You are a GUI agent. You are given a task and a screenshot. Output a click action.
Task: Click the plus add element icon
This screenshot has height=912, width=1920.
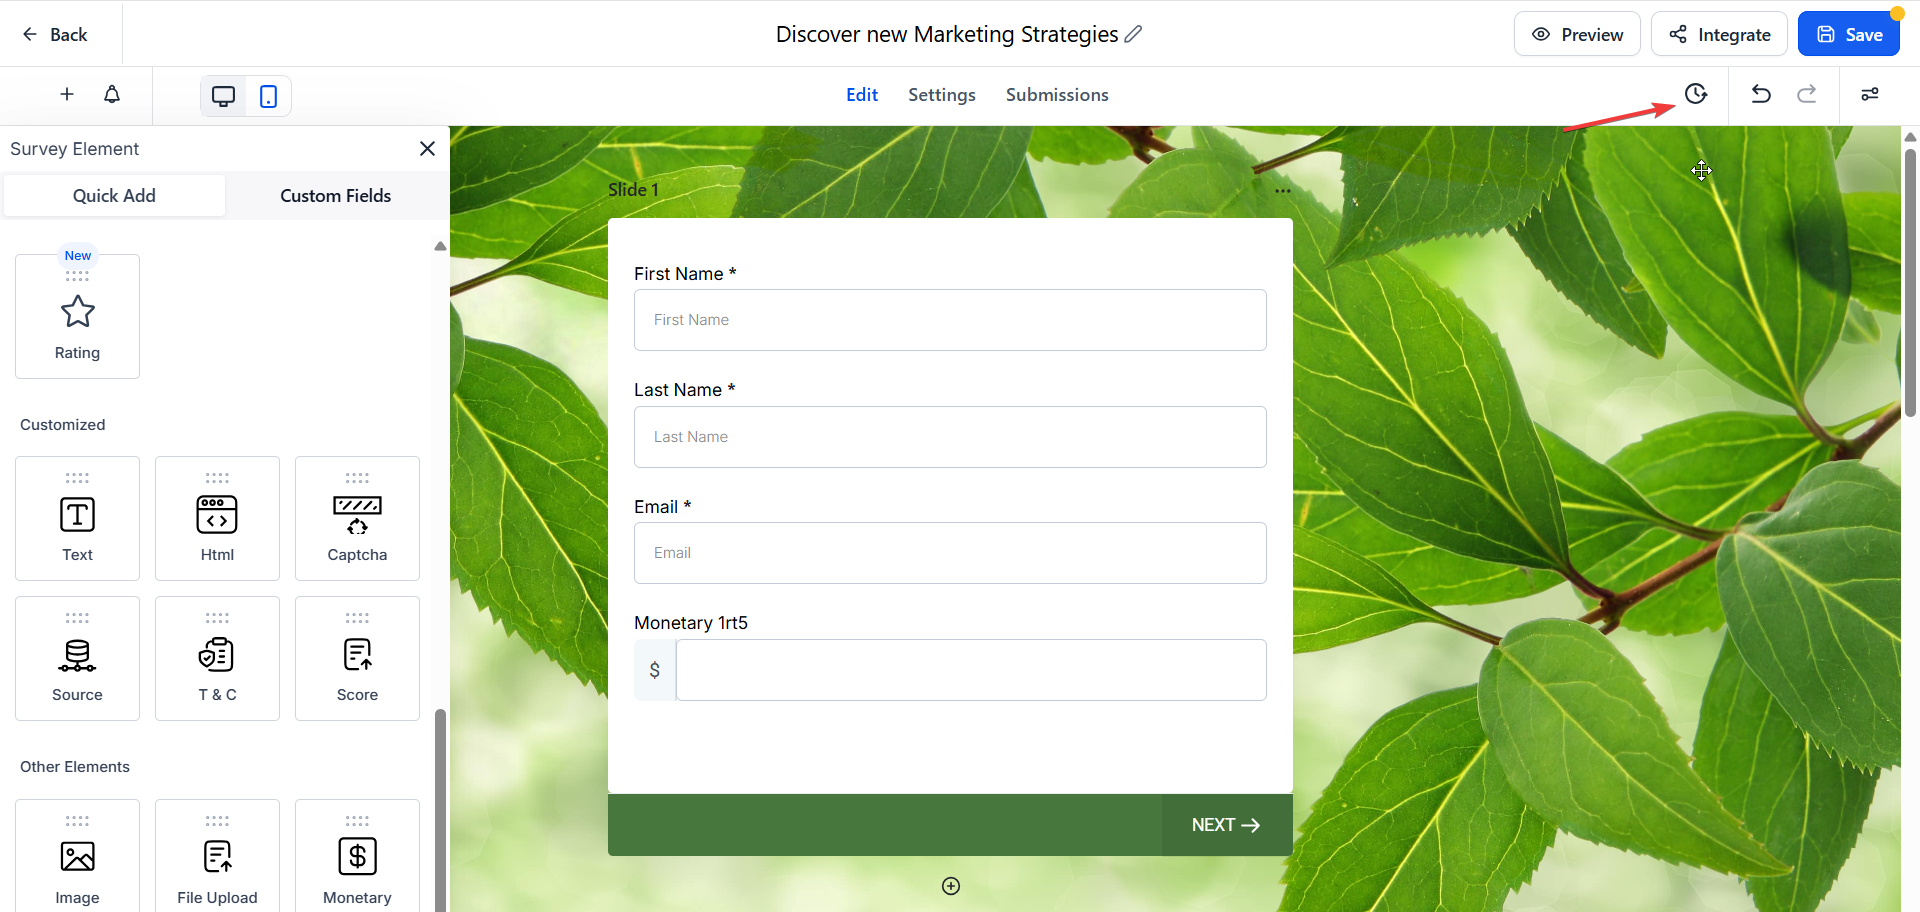coord(67,94)
